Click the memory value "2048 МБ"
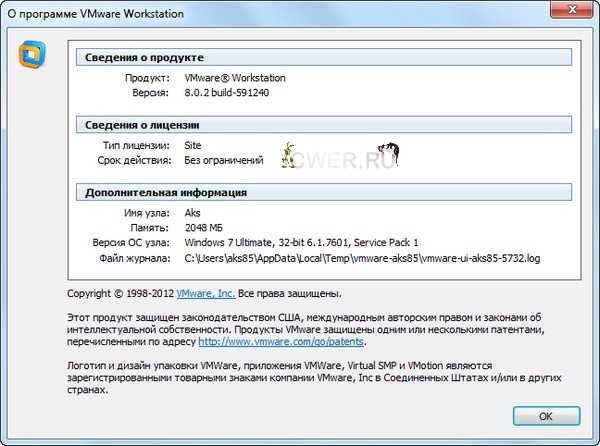The image size is (600, 446). pos(208,227)
